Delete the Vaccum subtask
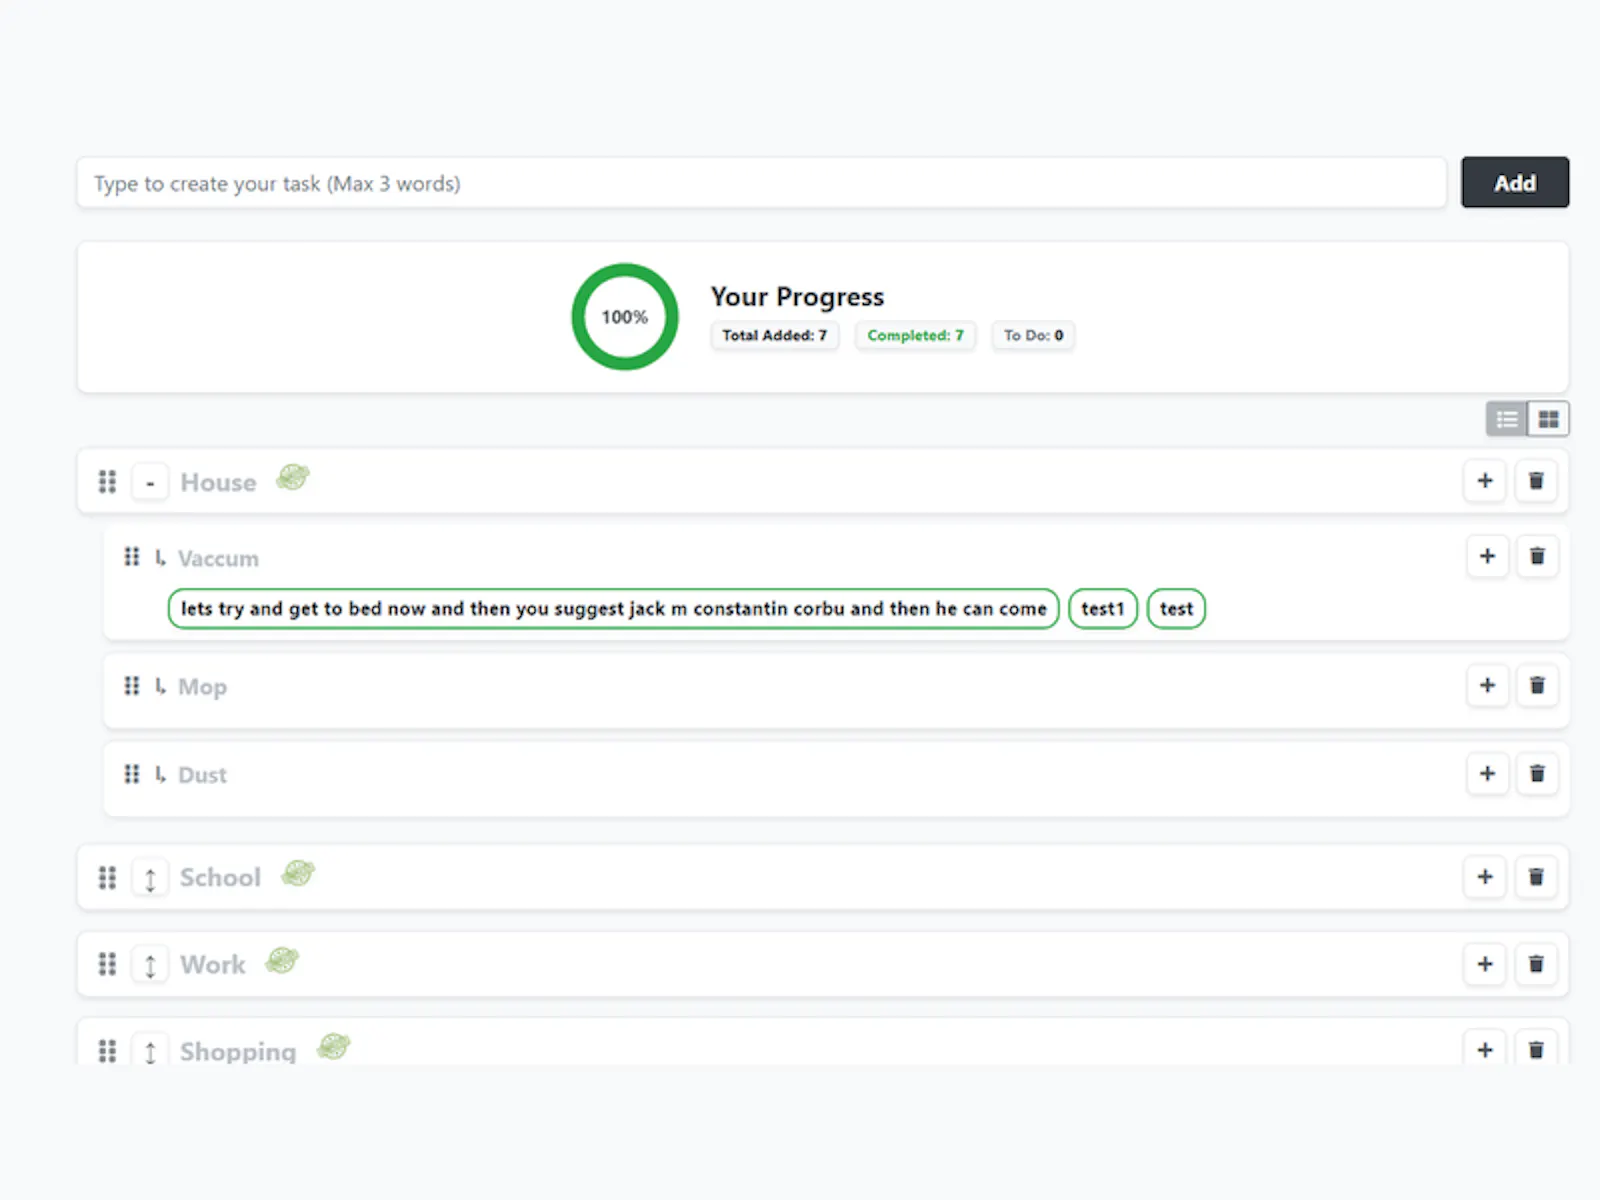The height and width of the screenshot is (1200, 1600). click(1538, 556)
